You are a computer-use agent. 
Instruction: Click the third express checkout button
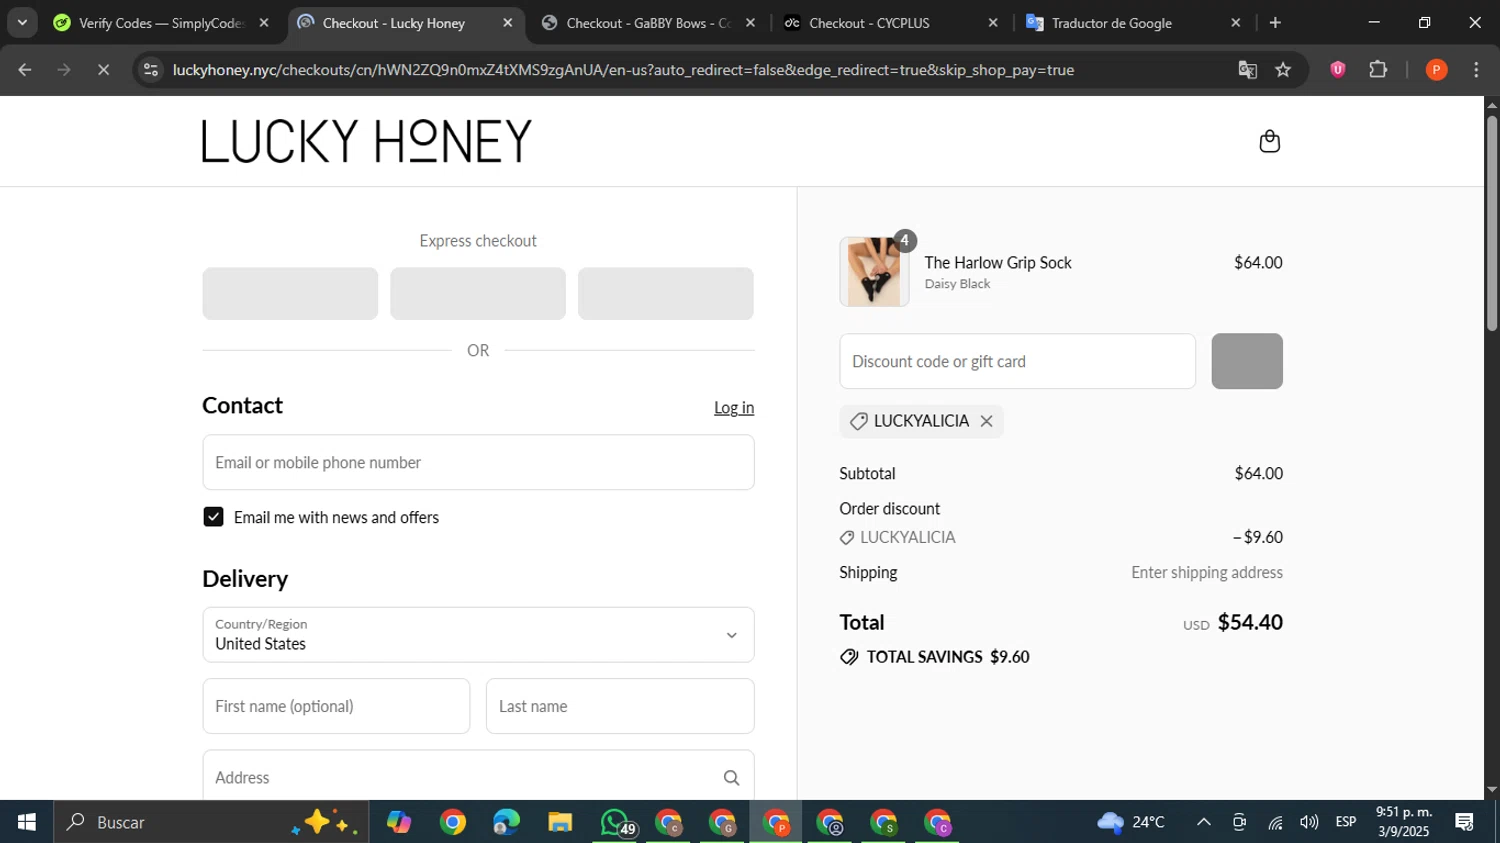[666, 293]
